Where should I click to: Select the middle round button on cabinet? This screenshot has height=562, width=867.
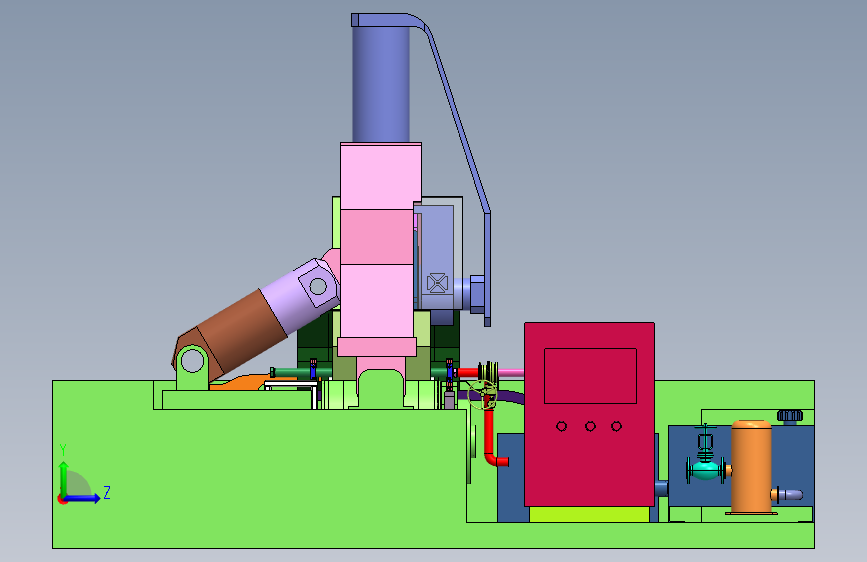pyautogui.click(x=590, y=426)
